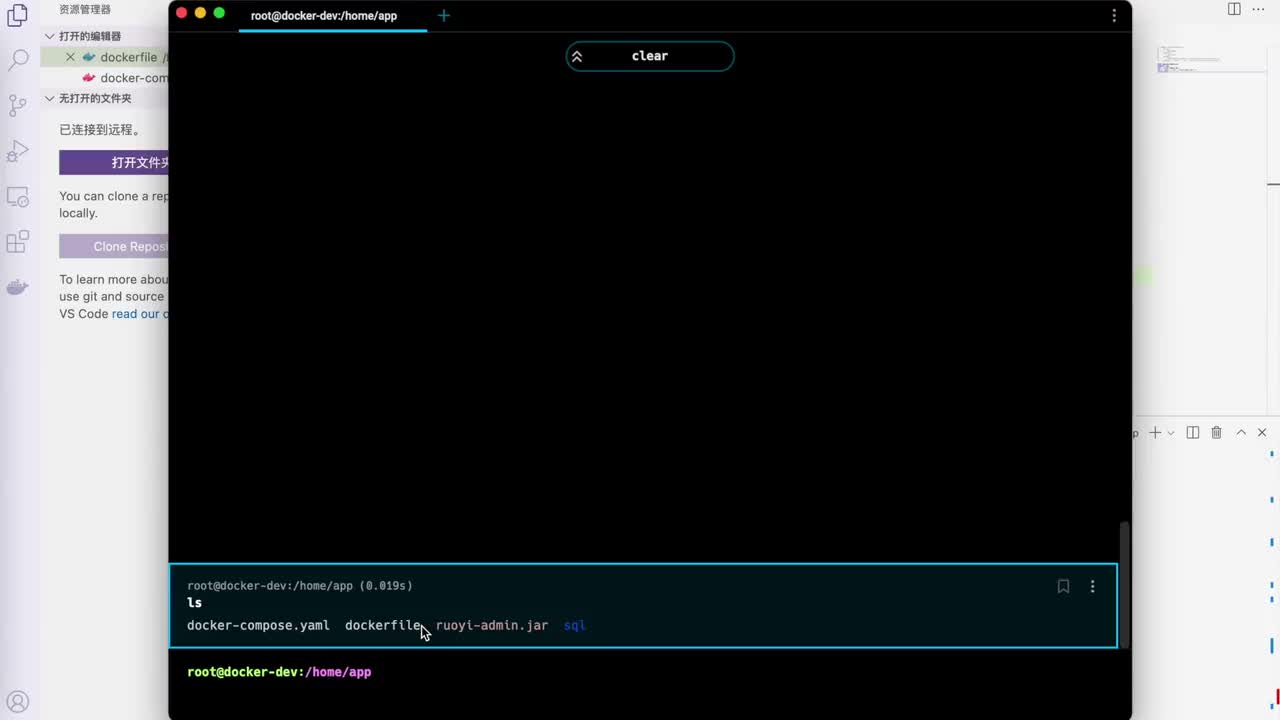Click the sql directory in ls output
Image resolution: width=1280 pixels, height=720 pixels.
(x=575, y=626)
